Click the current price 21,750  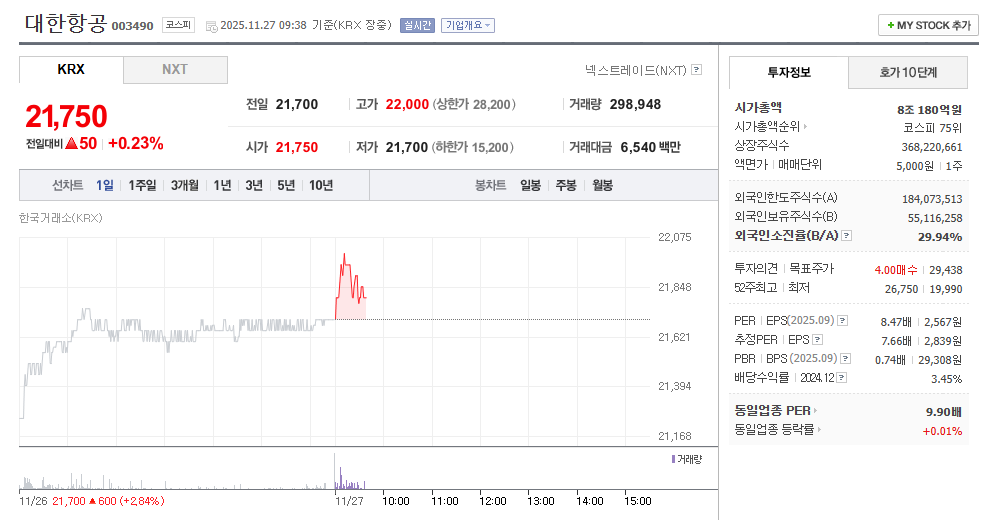tap(66, 116)
